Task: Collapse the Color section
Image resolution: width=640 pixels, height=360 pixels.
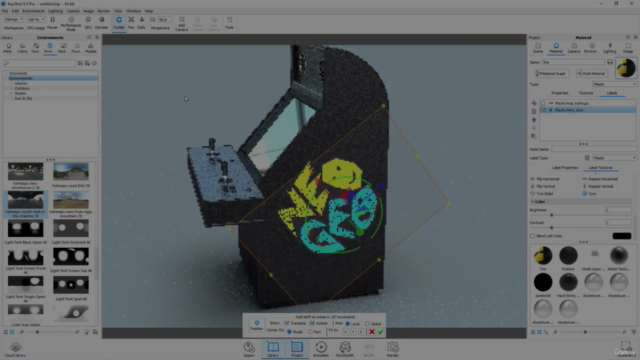Action: pos(533,202)
